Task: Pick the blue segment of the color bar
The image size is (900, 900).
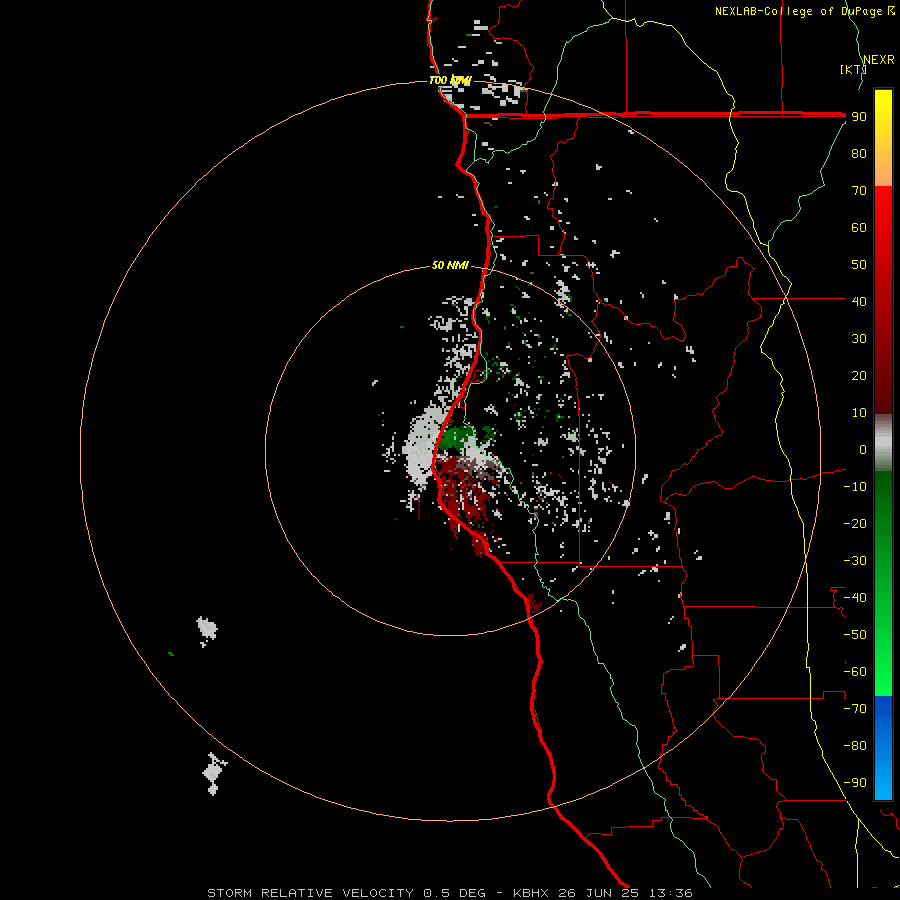Action: [883, 748]
